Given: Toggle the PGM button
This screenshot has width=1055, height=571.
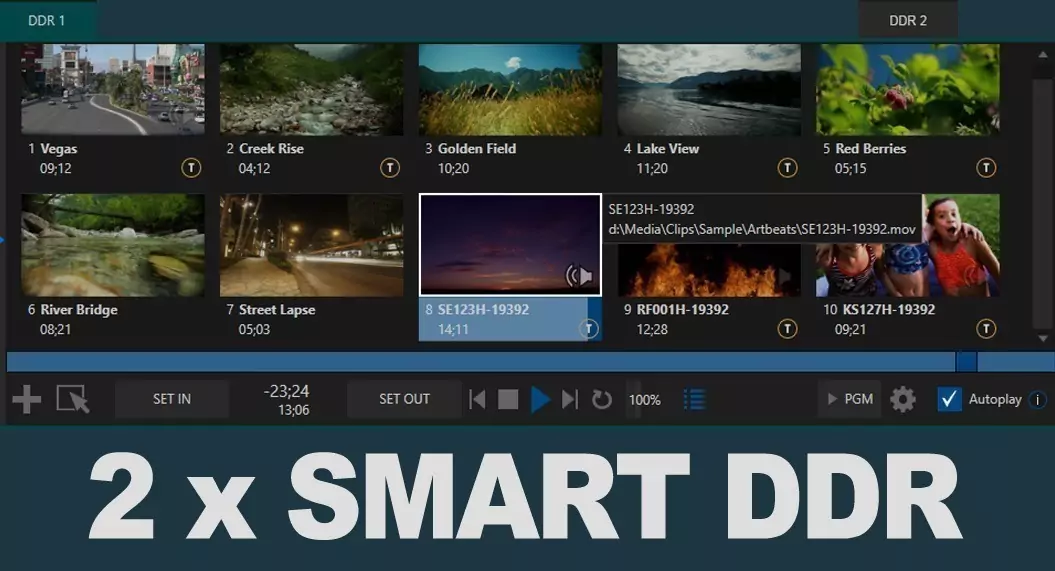Looking at the screenshot, I should coord(850,399).
